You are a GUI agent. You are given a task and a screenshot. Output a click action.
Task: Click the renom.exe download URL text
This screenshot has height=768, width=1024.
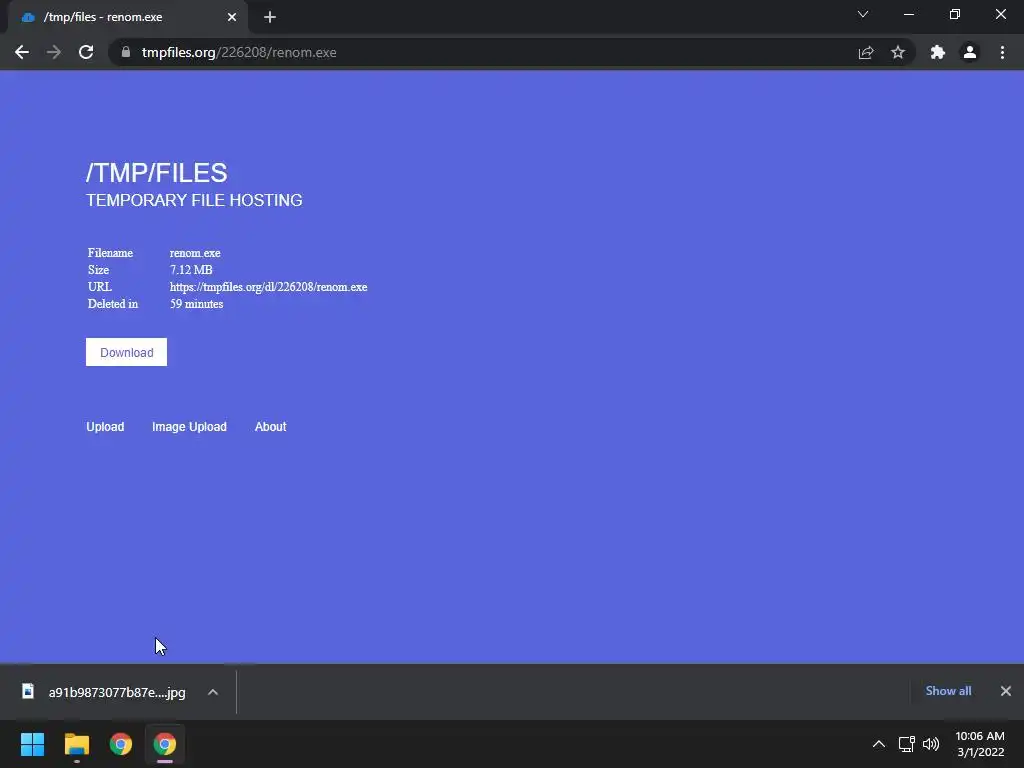(x=268, y=287)
